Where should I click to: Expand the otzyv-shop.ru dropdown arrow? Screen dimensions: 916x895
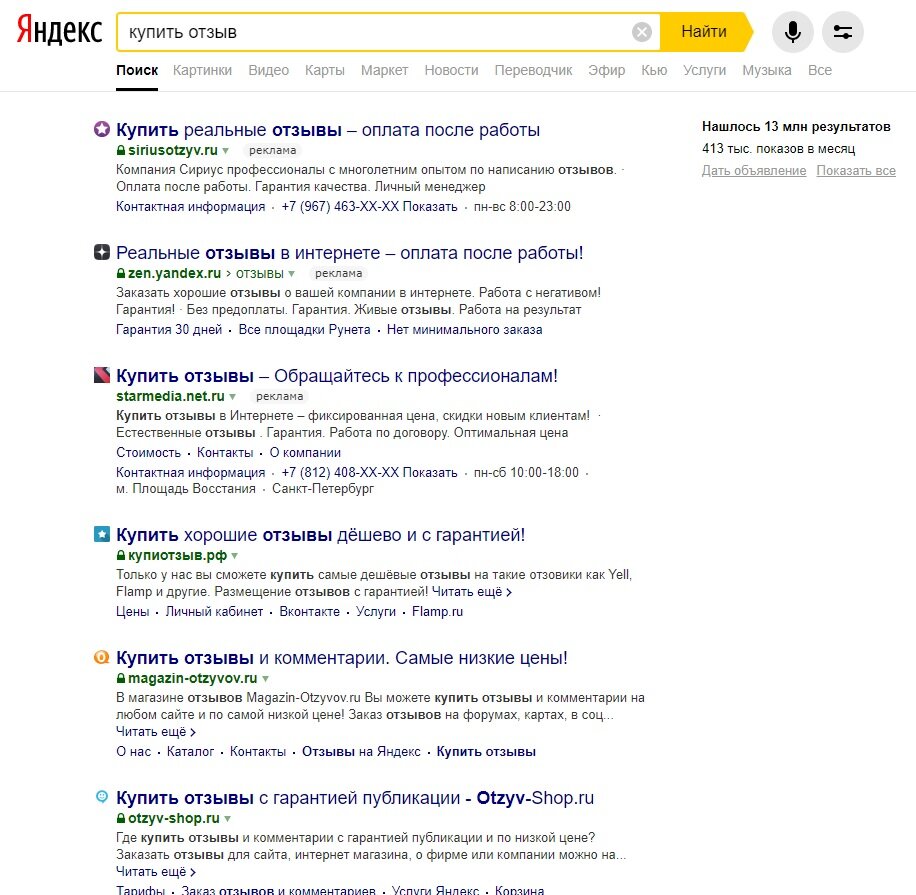(x=227, y=819)
